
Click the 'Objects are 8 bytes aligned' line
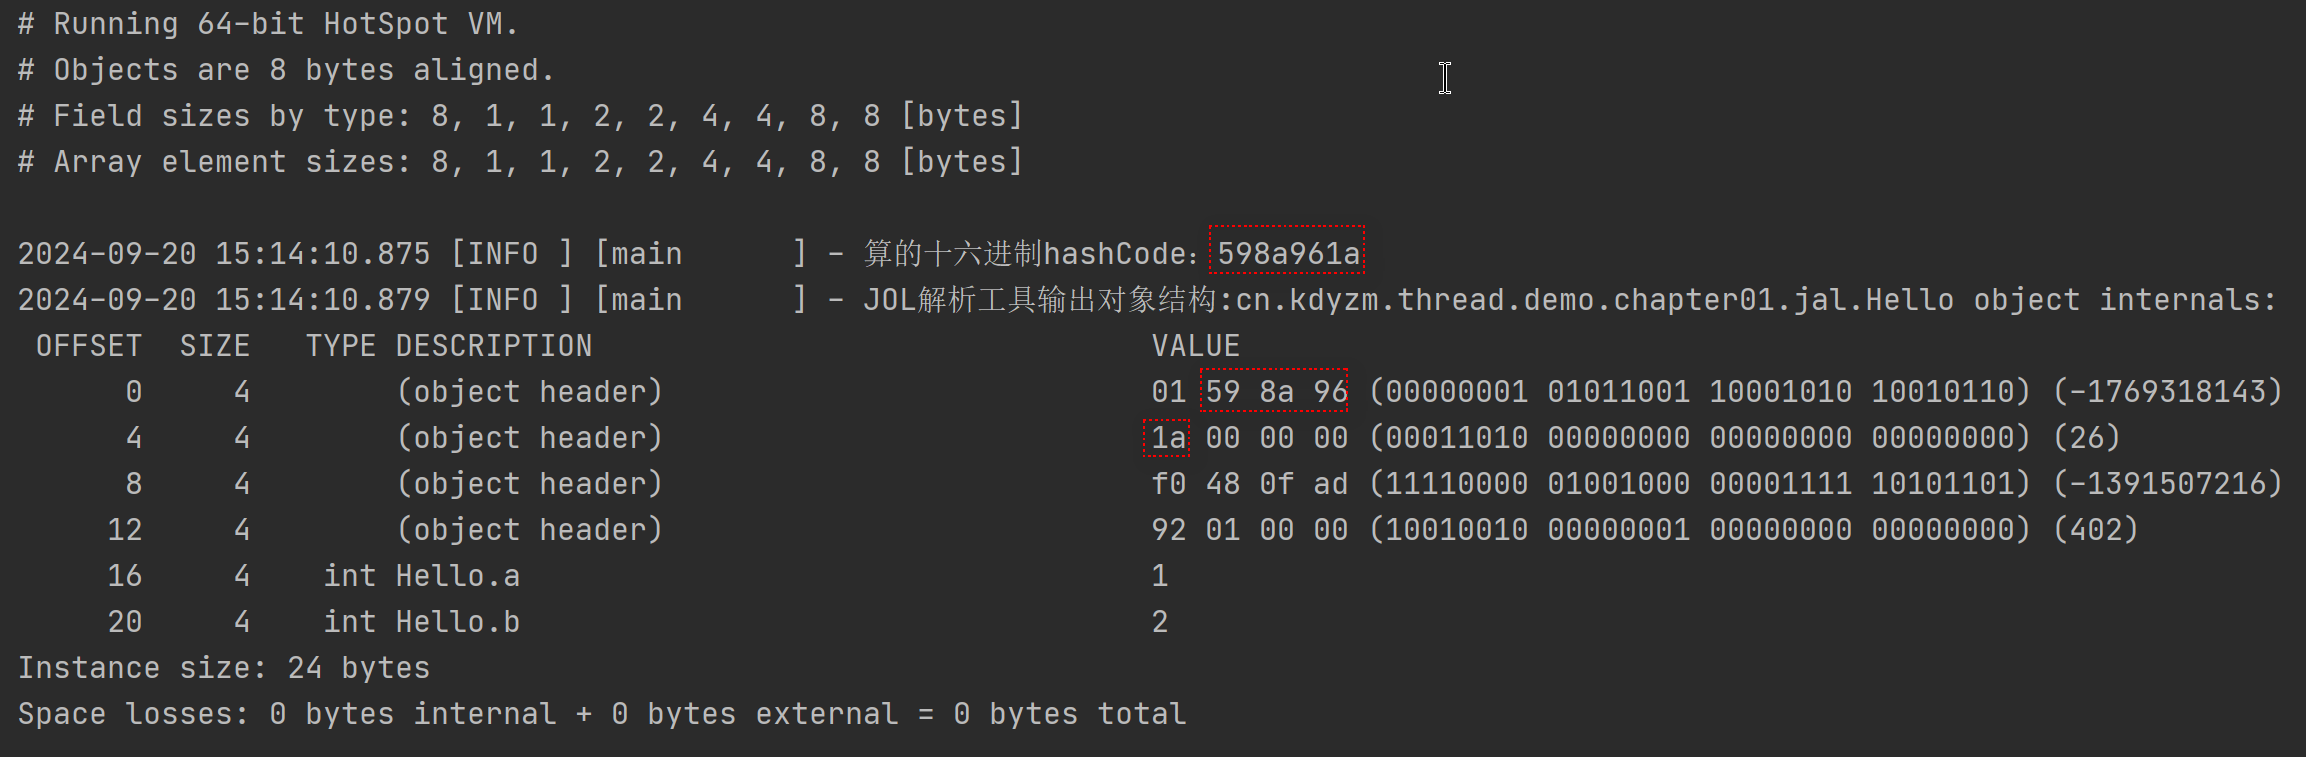click(x=286, y=70)
